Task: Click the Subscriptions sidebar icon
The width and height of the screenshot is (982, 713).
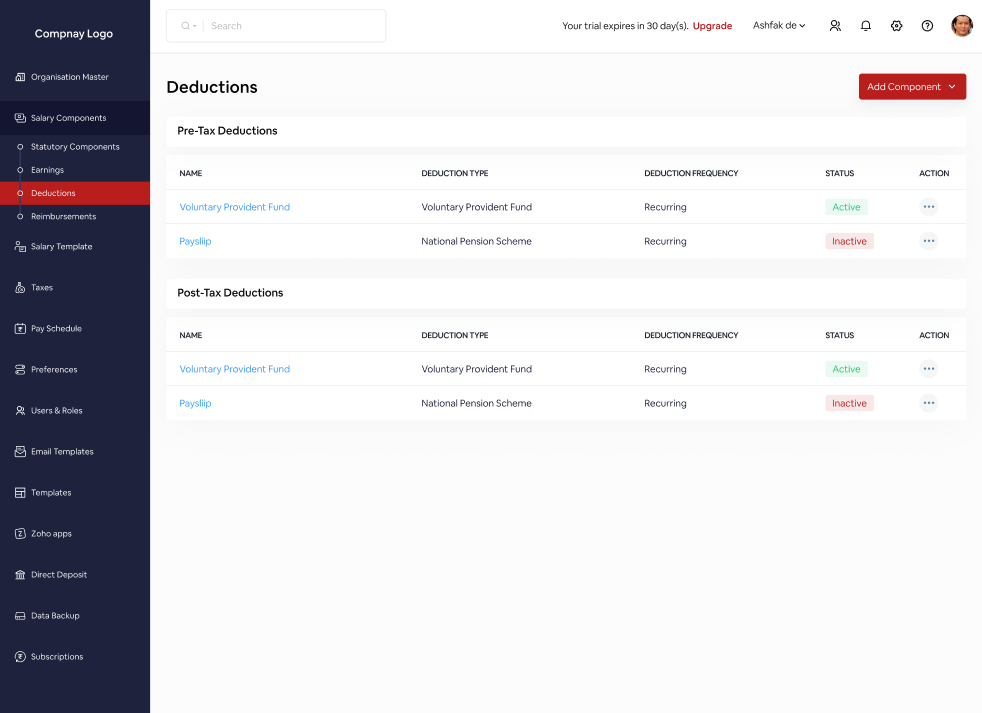Action: (x=20, y=657)
